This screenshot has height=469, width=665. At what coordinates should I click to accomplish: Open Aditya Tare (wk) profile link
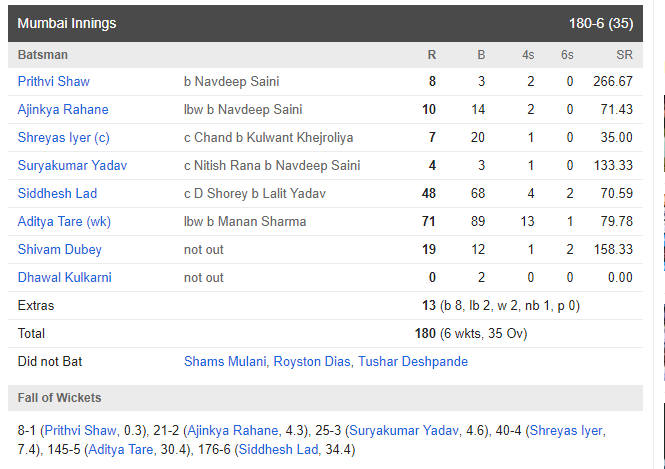click(x=64, y=221)
